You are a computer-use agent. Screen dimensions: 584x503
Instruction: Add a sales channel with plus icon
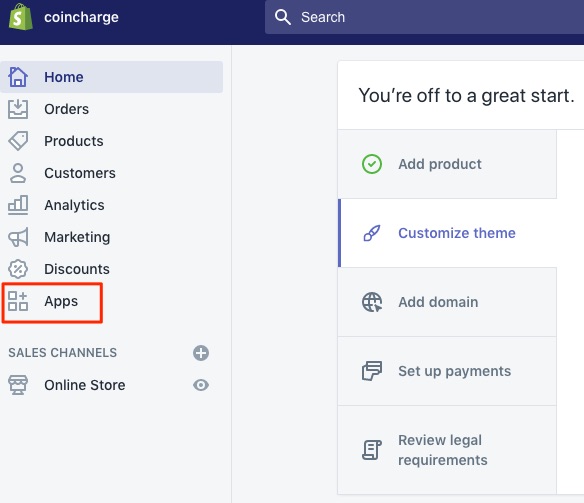coord(201,353)
